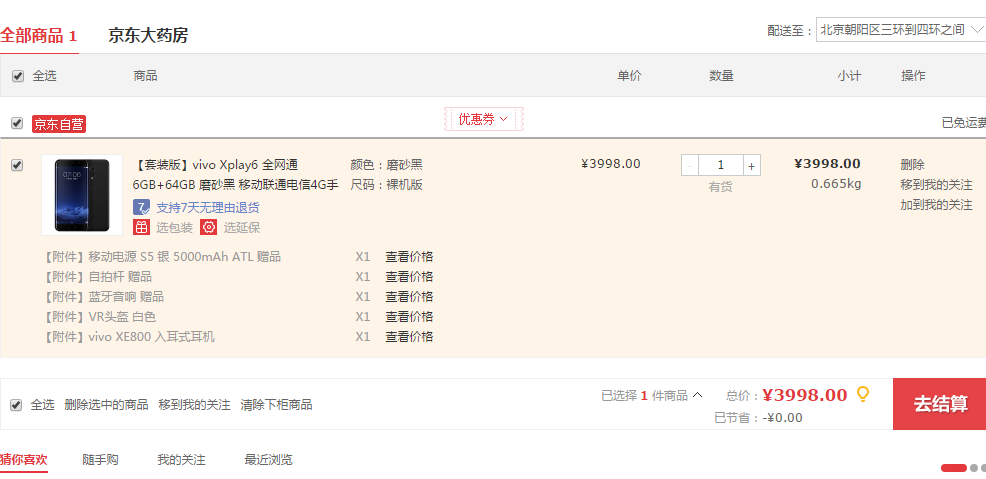Expand the 优惠券 coupon dropdown
The height and width of the screenshot is (479, 986).
coord(483,119)
